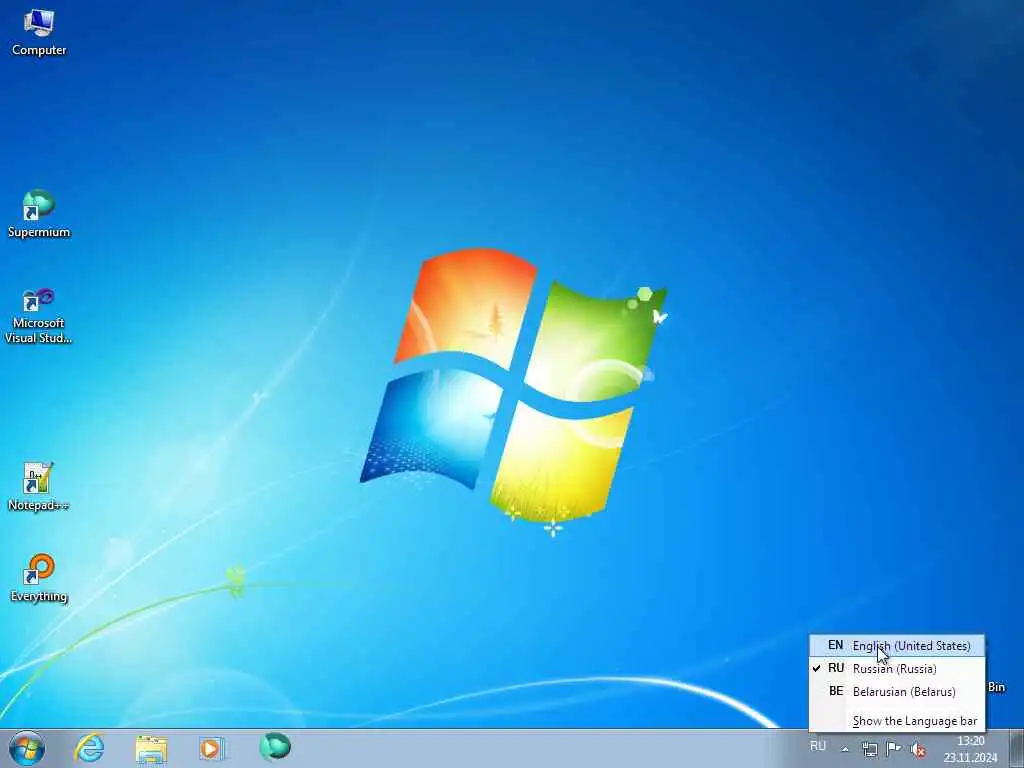
Task: Select the Computer desktop icon
Action: click(39, 33)
